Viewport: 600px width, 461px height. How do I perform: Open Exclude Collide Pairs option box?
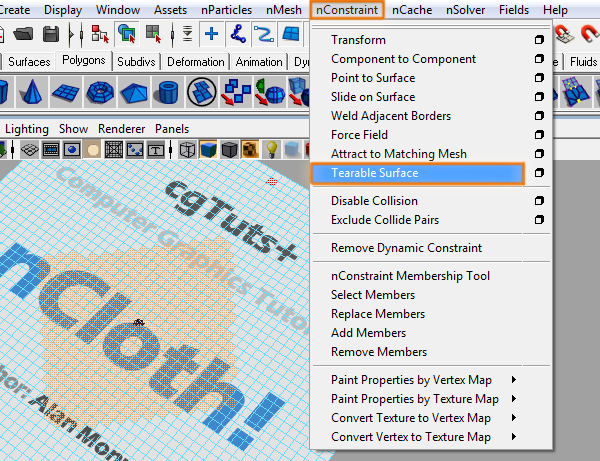(x=539, y=220)
